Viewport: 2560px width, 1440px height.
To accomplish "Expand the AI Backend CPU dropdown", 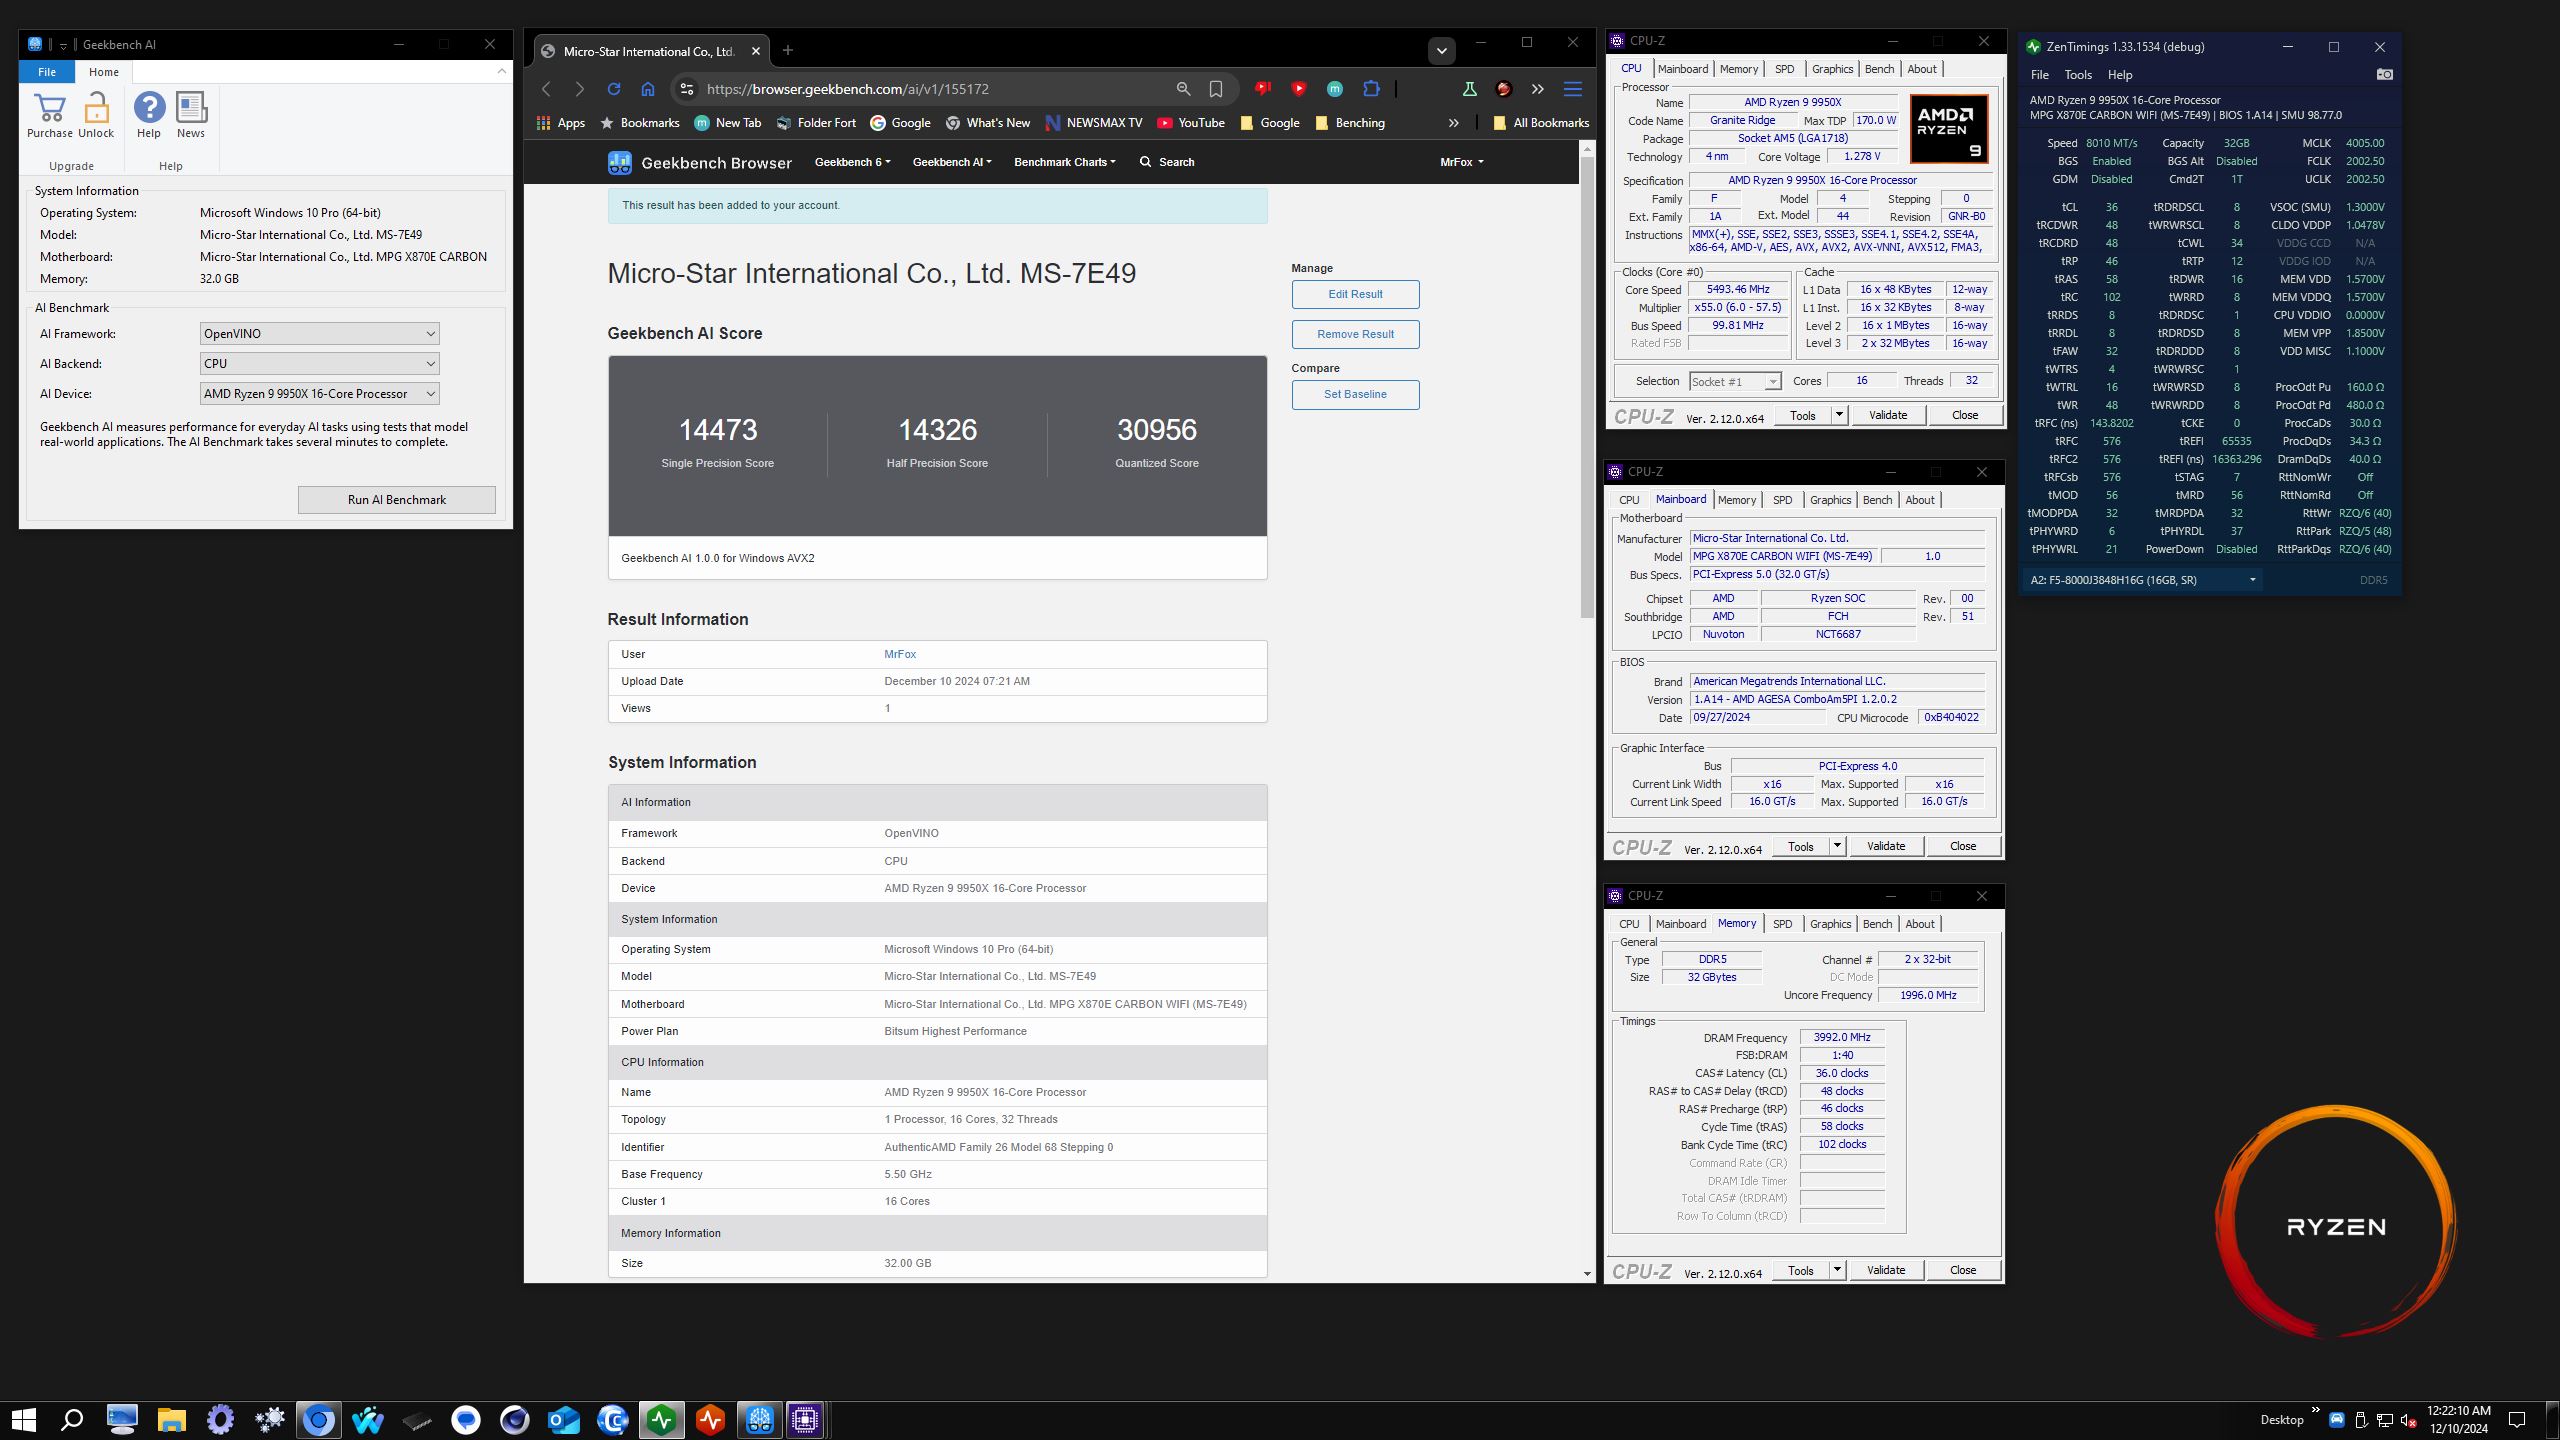I will point(319,364).
